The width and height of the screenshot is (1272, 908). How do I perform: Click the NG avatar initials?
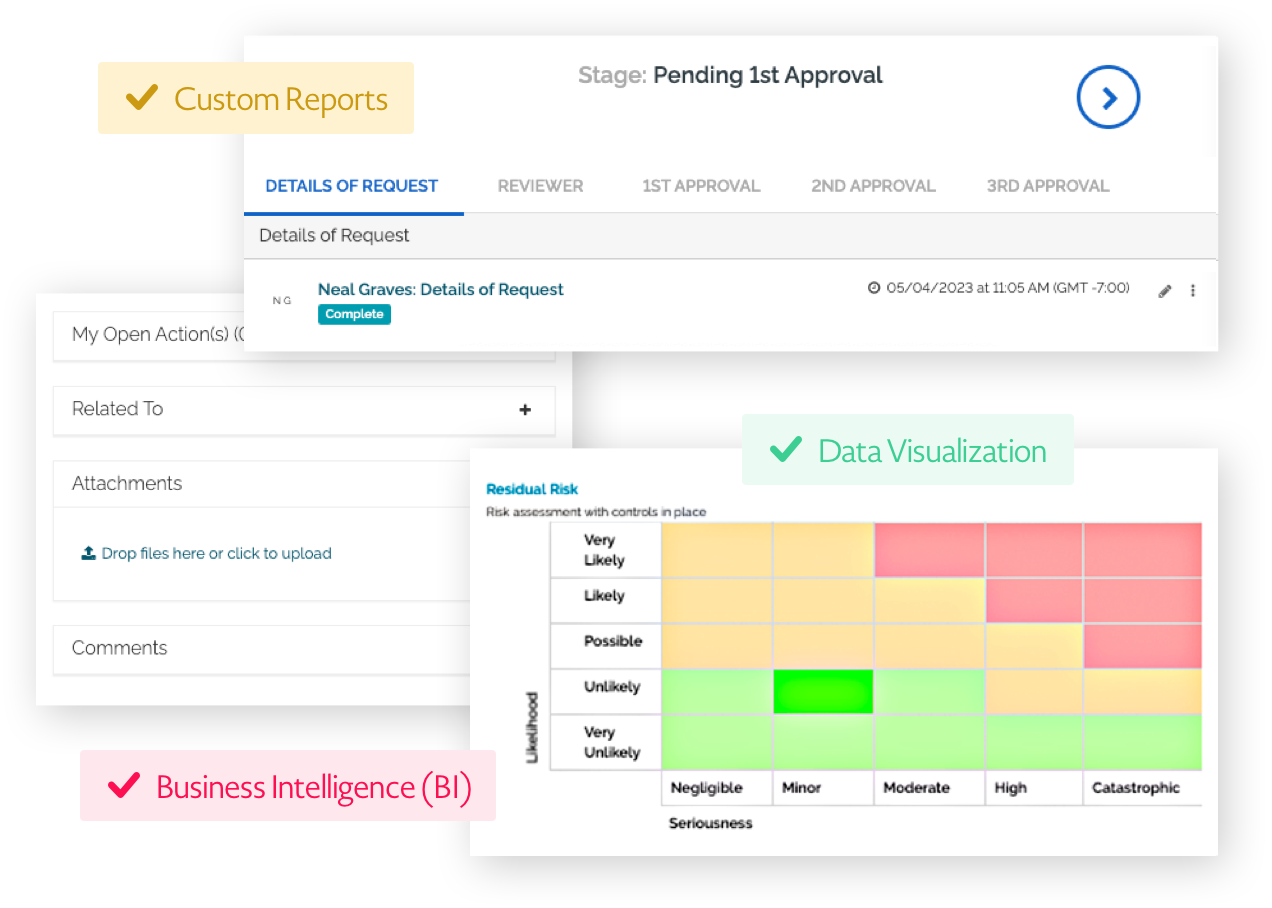pyautogui.click(x=282, y=300)
